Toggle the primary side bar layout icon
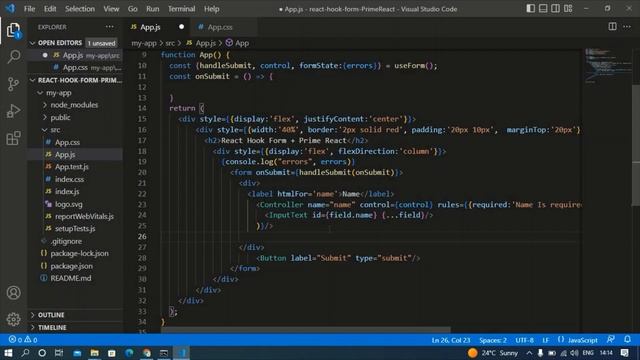This screenshot has width=640, height=360. (x=530, y=8)
